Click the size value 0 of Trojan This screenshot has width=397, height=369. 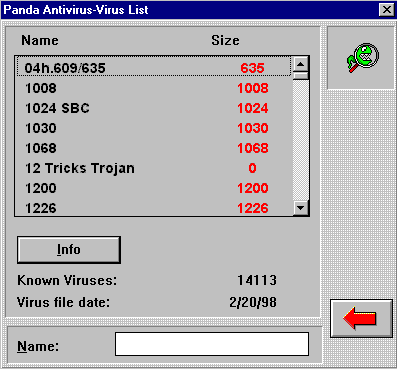tap(252, 168)
